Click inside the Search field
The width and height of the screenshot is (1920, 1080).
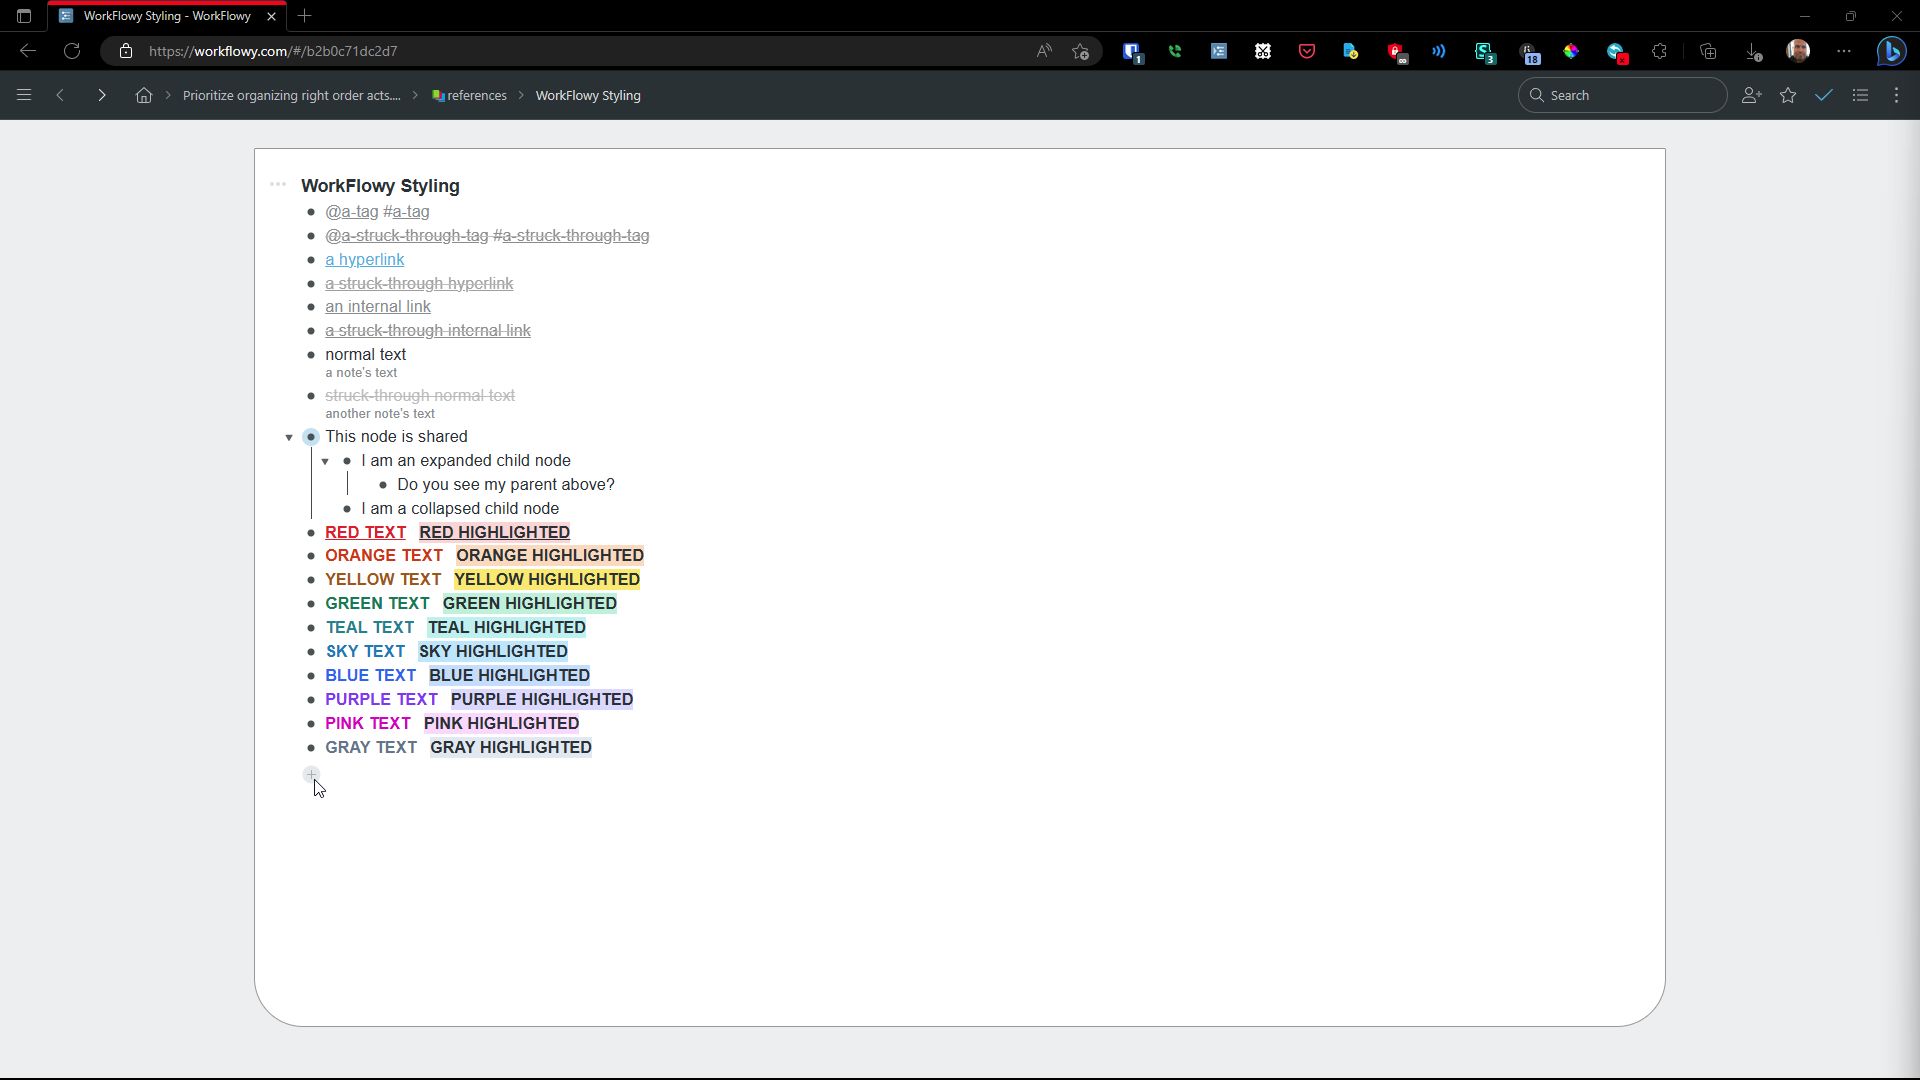1622,95
